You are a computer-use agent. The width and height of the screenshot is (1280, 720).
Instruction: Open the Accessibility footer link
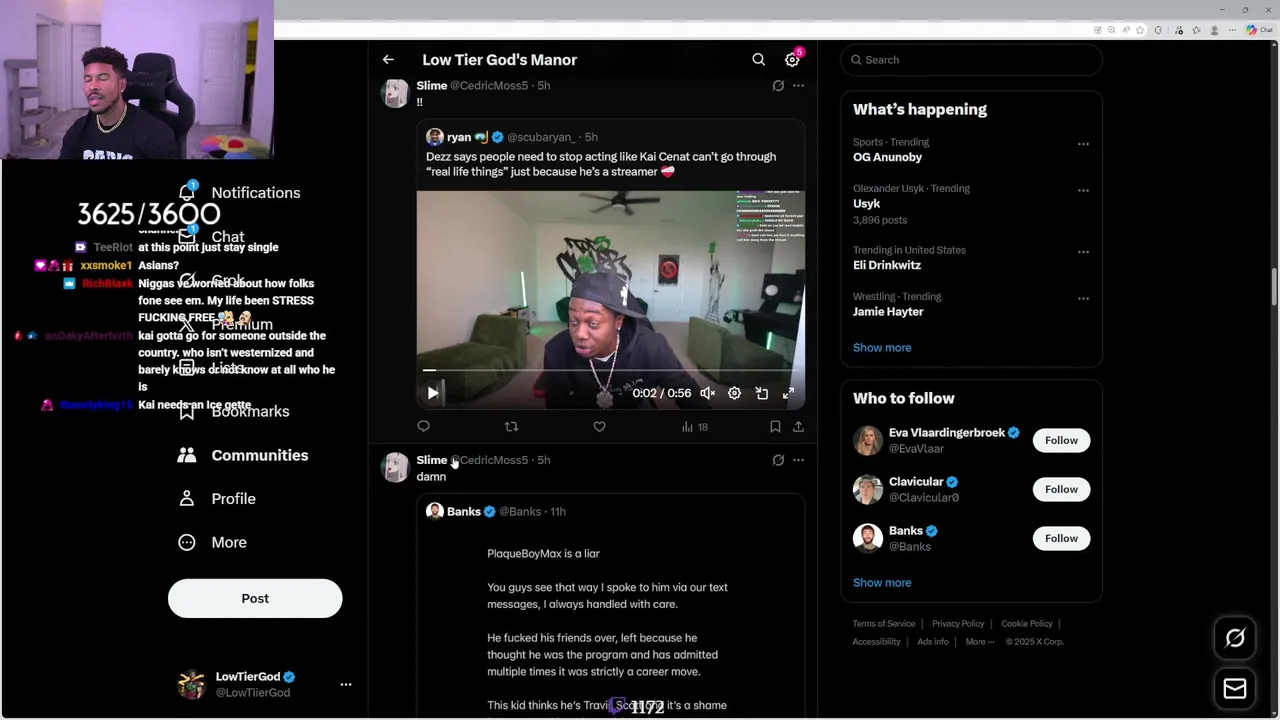(x=876, y=642)
